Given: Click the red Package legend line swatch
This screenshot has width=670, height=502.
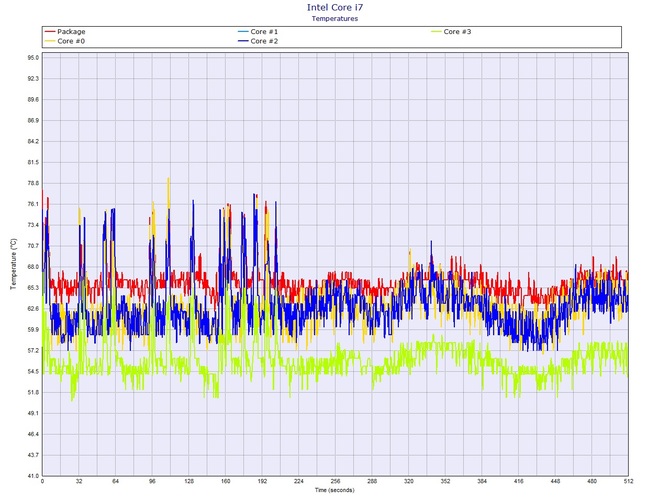Looking at the screenshot, I should [50, 32].
